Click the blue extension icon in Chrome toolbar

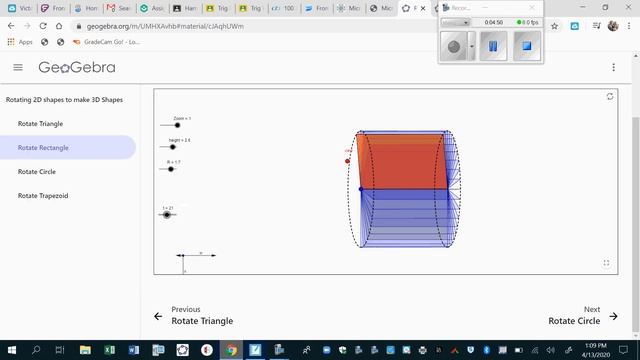(x=575, y=26)
